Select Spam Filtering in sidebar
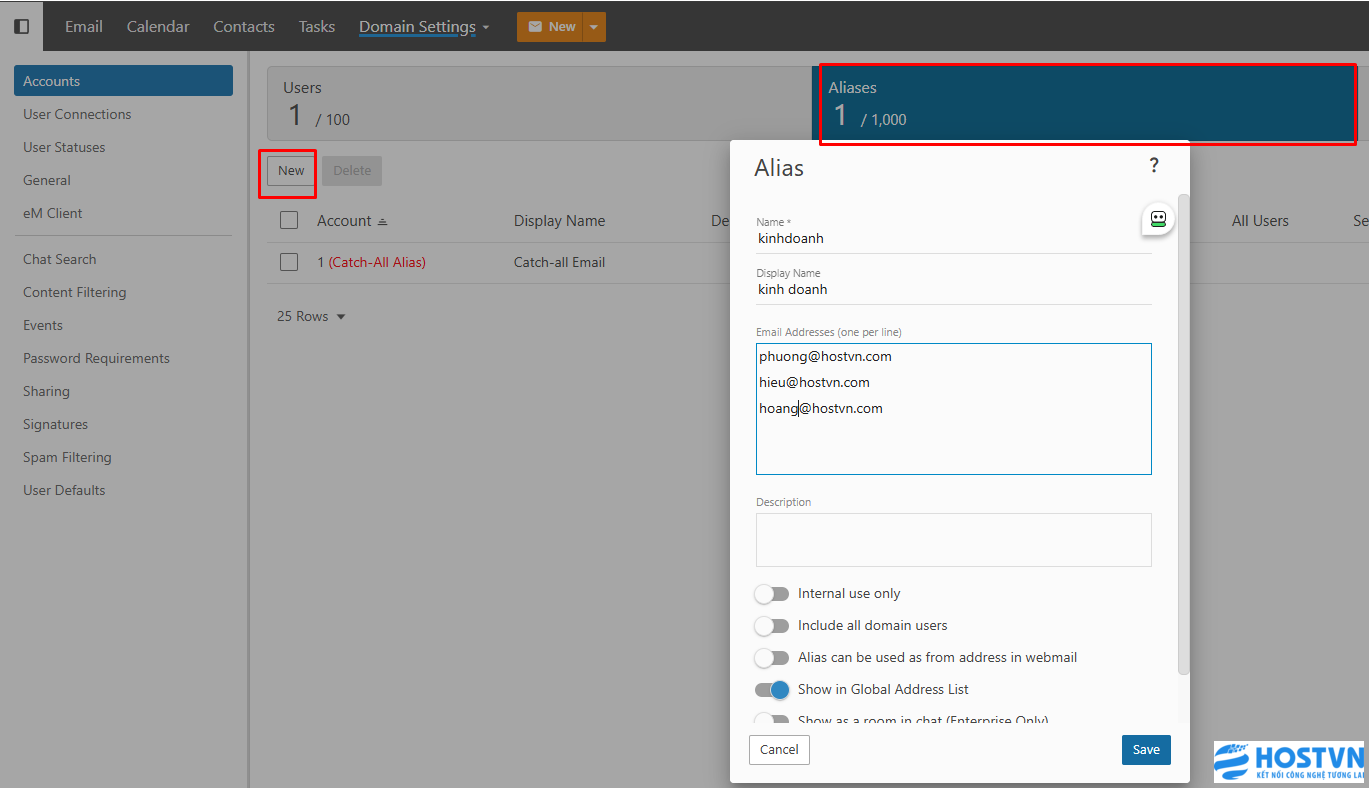This screenshot has height=788, width=1369. click(67, 457)
